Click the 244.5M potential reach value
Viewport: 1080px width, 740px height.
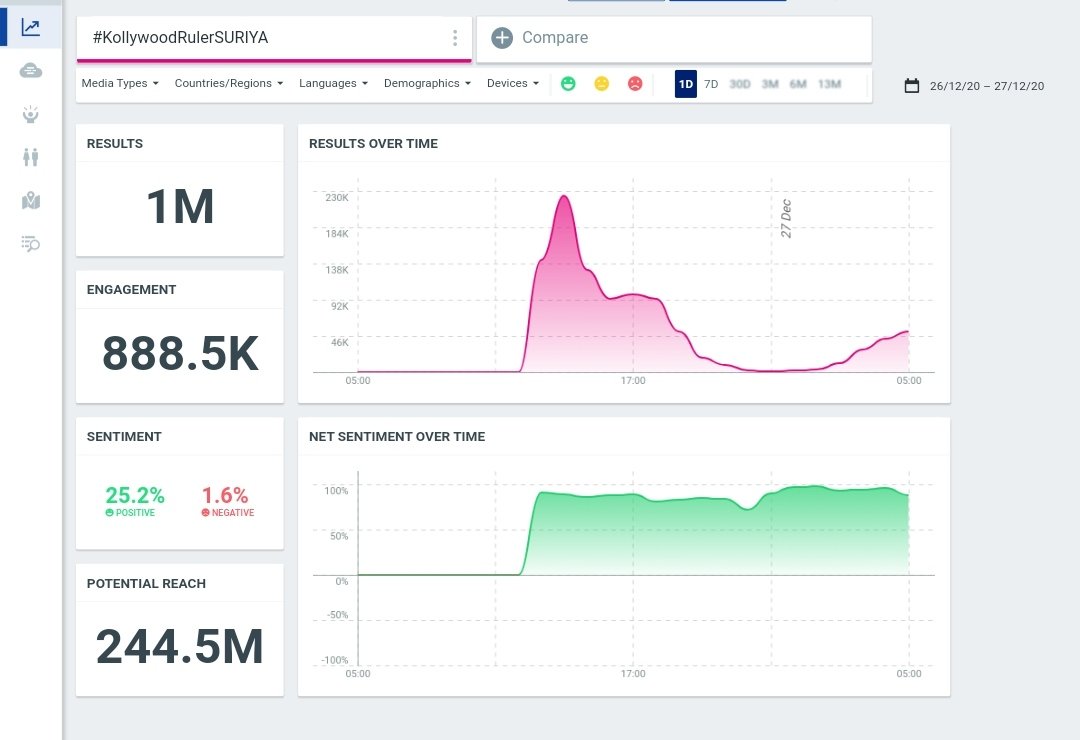pyautogui.click(x=180, y=646)
